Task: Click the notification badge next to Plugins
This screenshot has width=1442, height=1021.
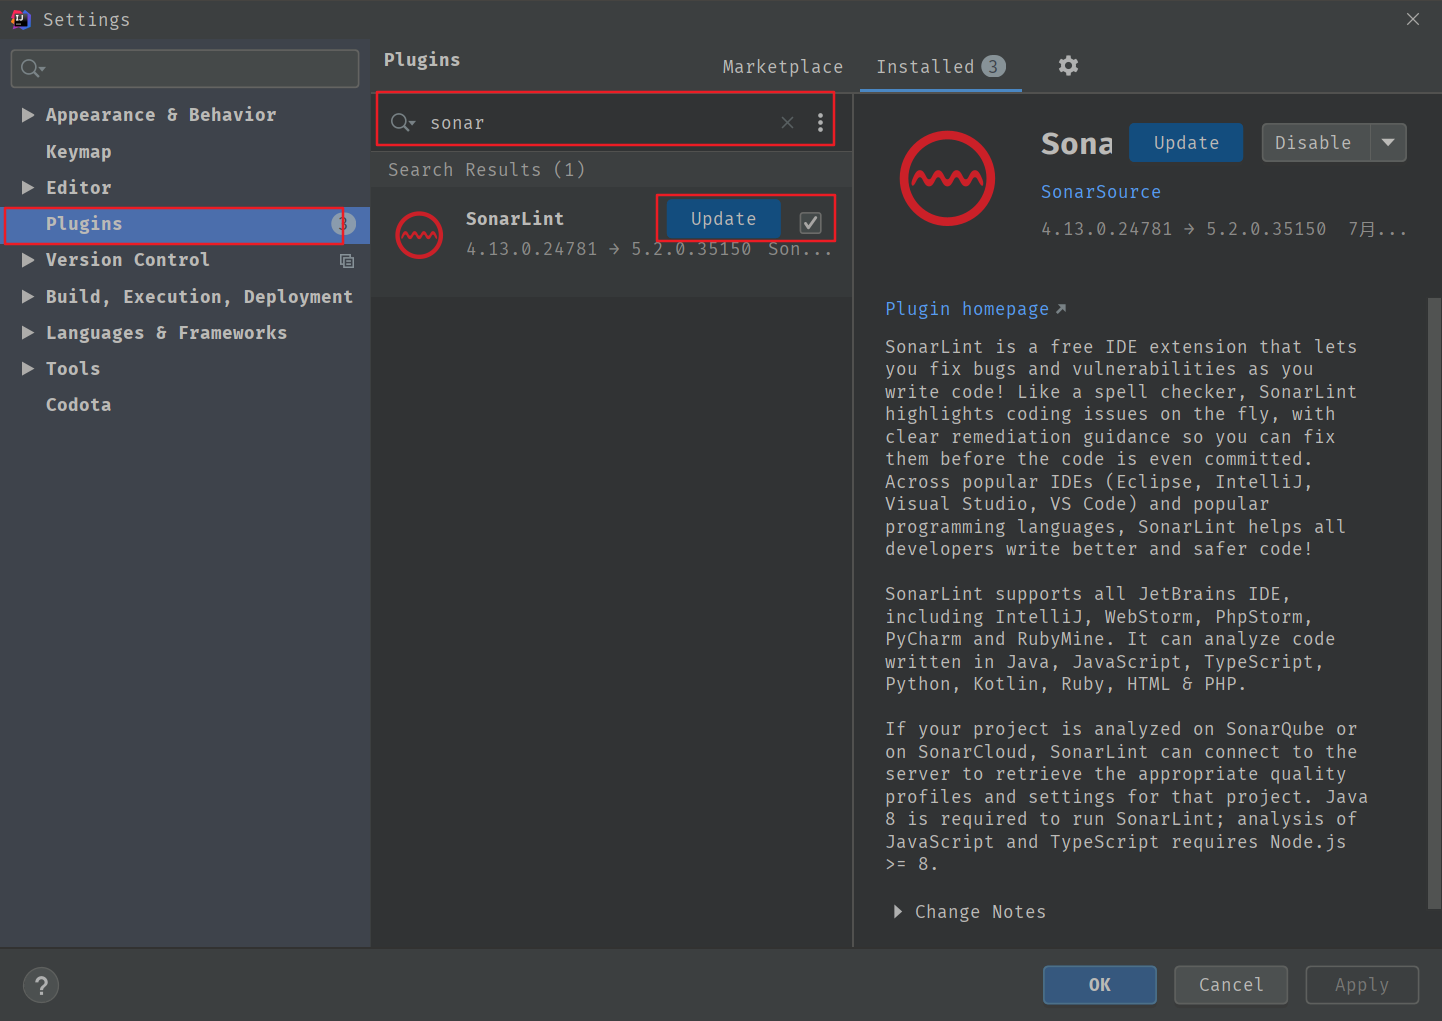Action: (x=344, y=224)
